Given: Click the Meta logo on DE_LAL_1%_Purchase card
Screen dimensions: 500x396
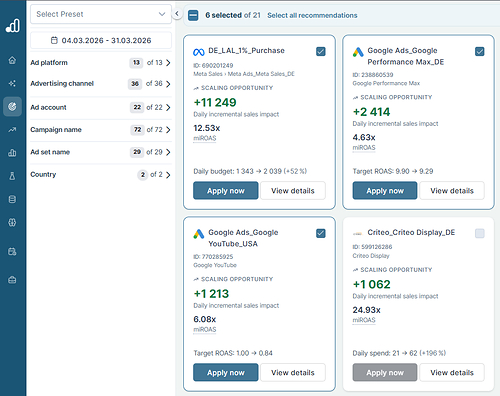Looking at the screenshot, I should (x=199, y=52).
